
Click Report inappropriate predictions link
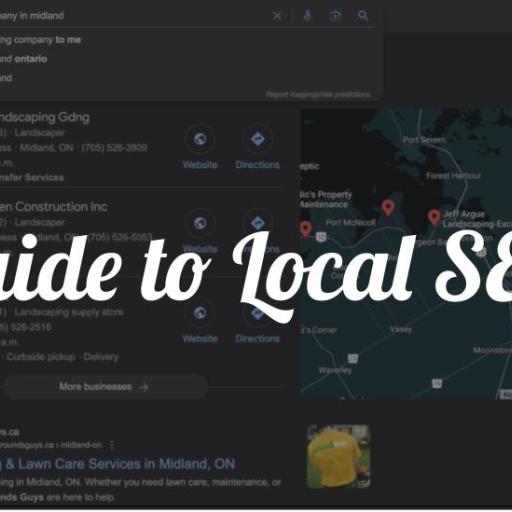(x=318, y=95)
